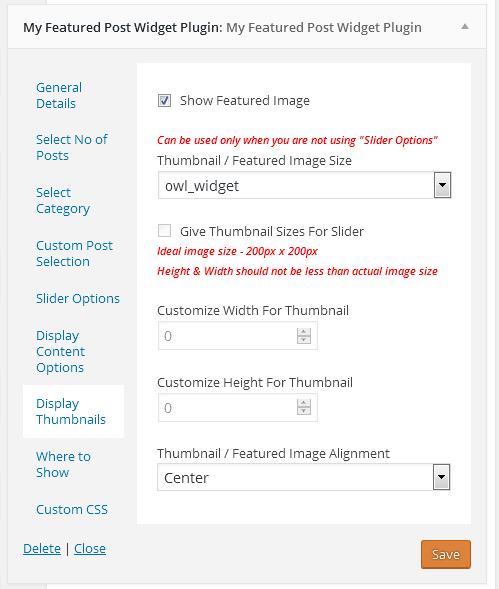Increase thumbnail width using up arrow

pyautogui.click(x=304, y=332)
